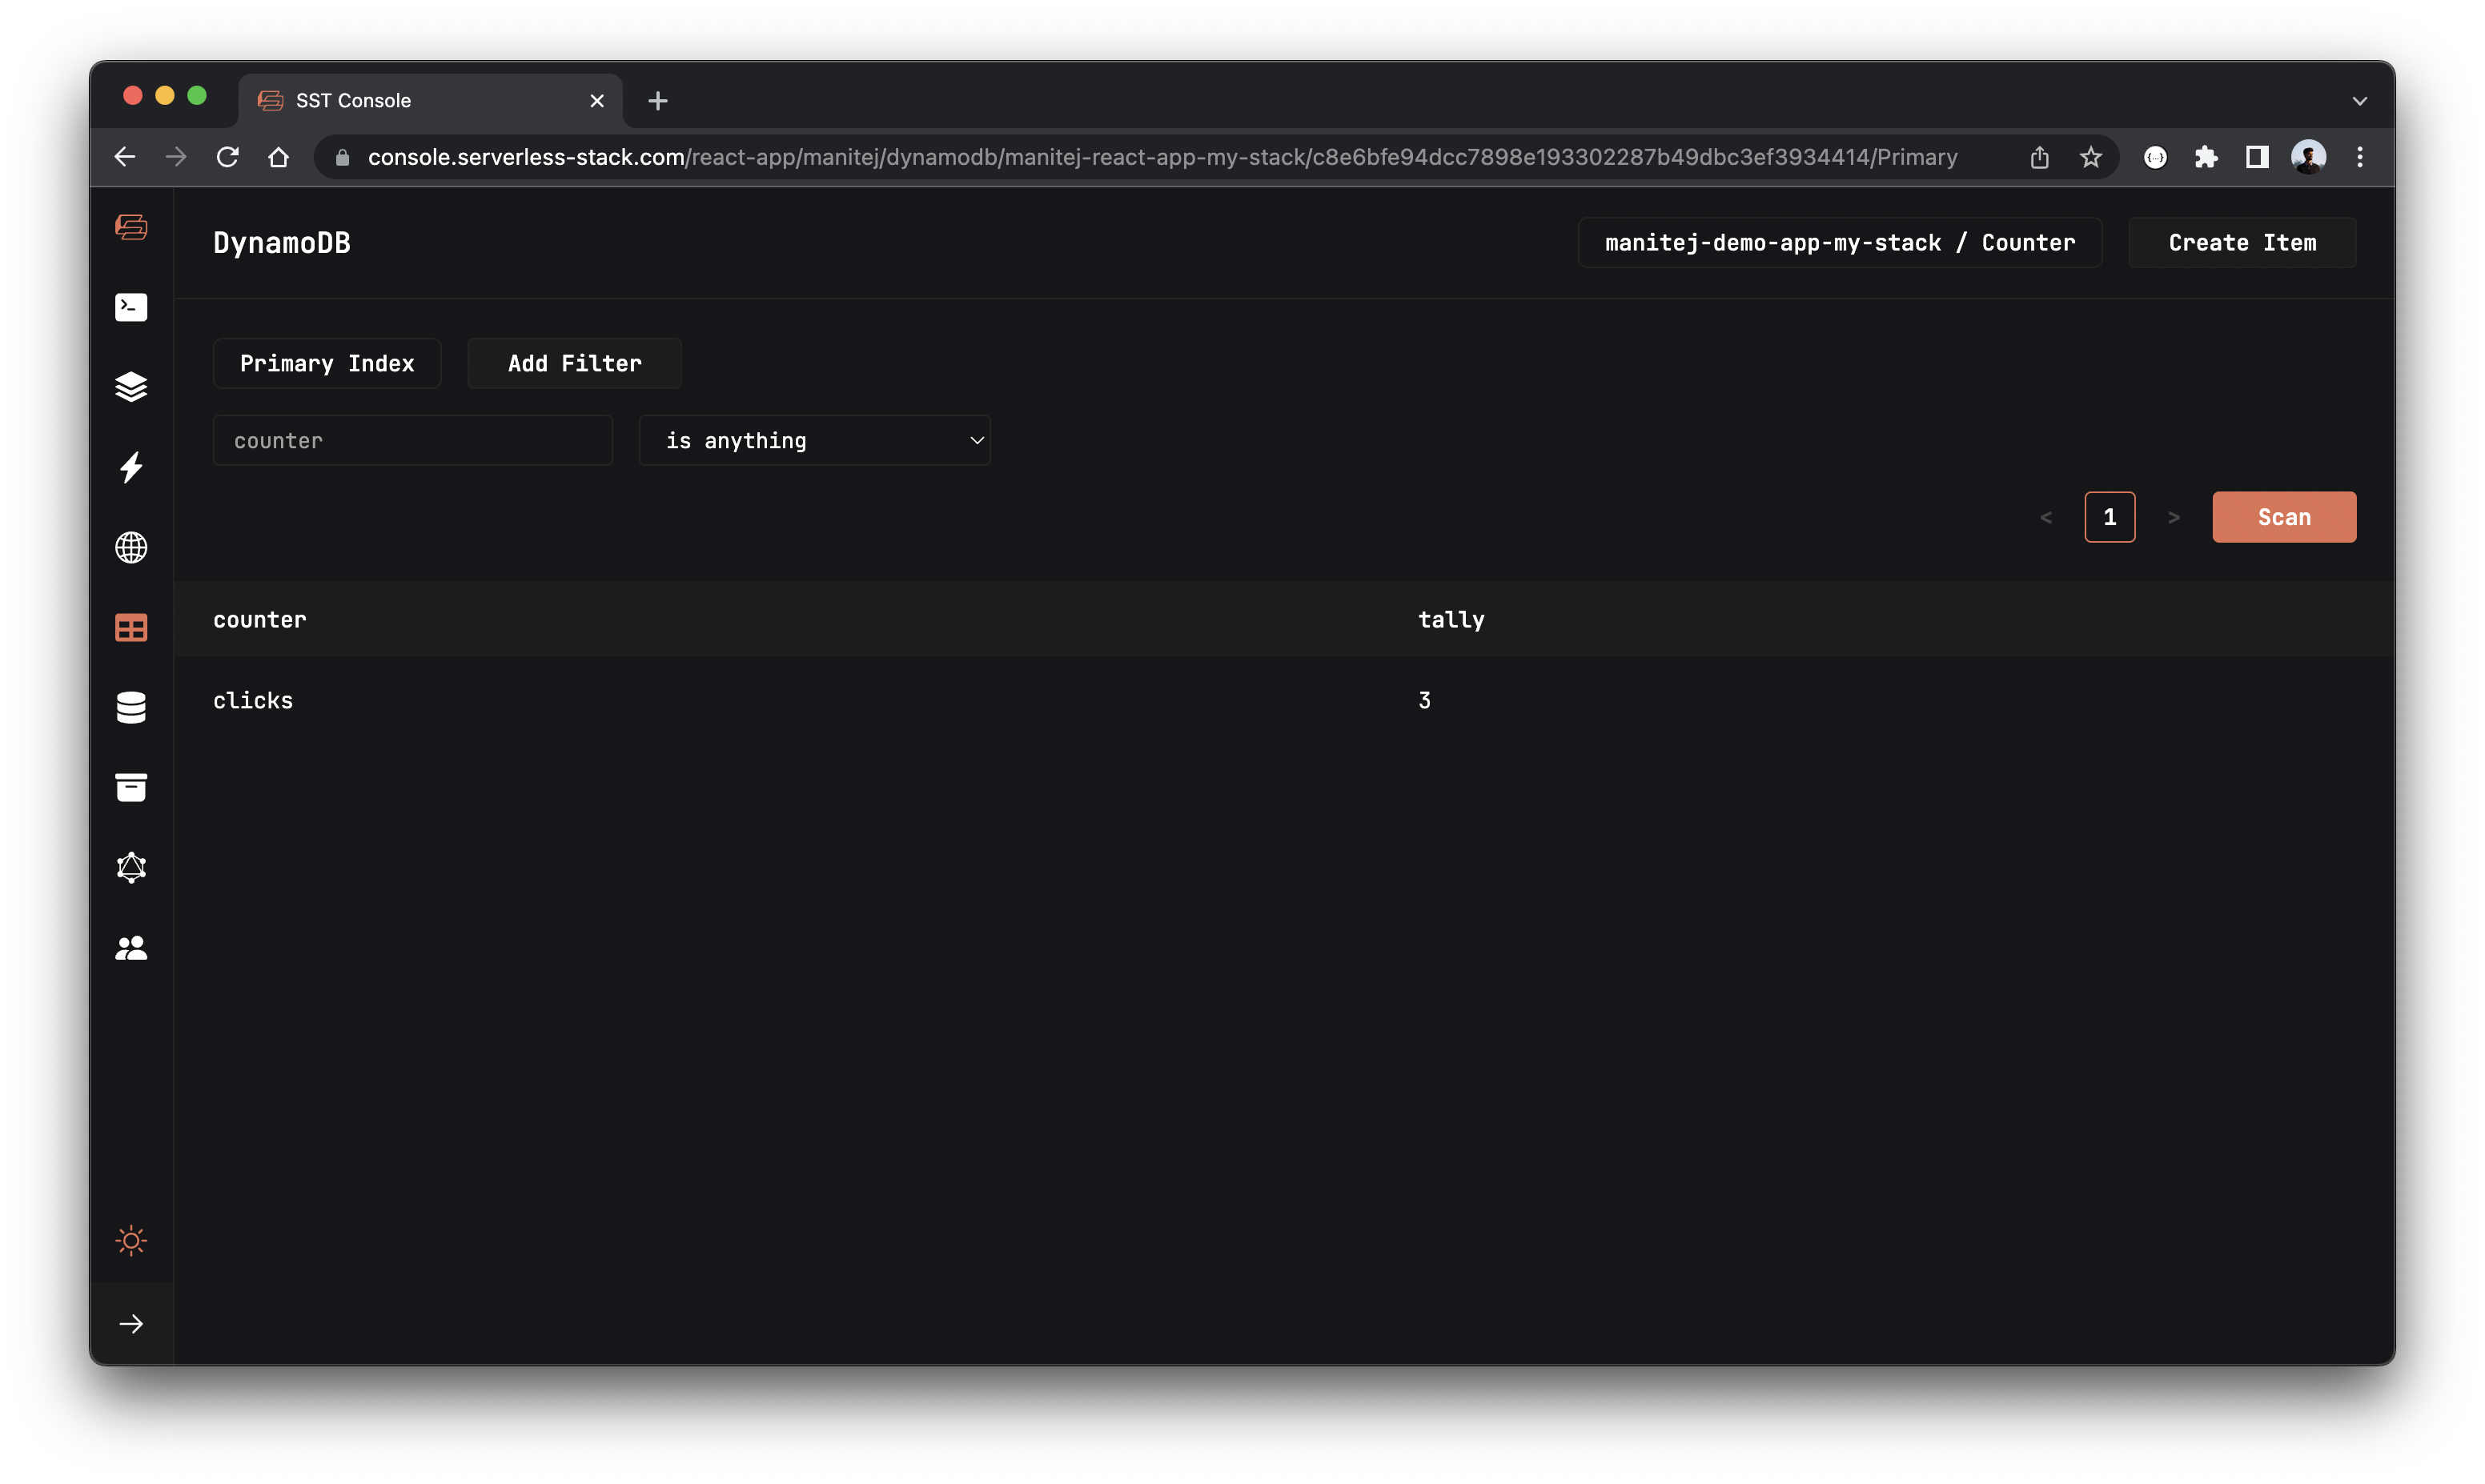Click the settings/light mode icon at bottom

click(x=132, y=1240)
